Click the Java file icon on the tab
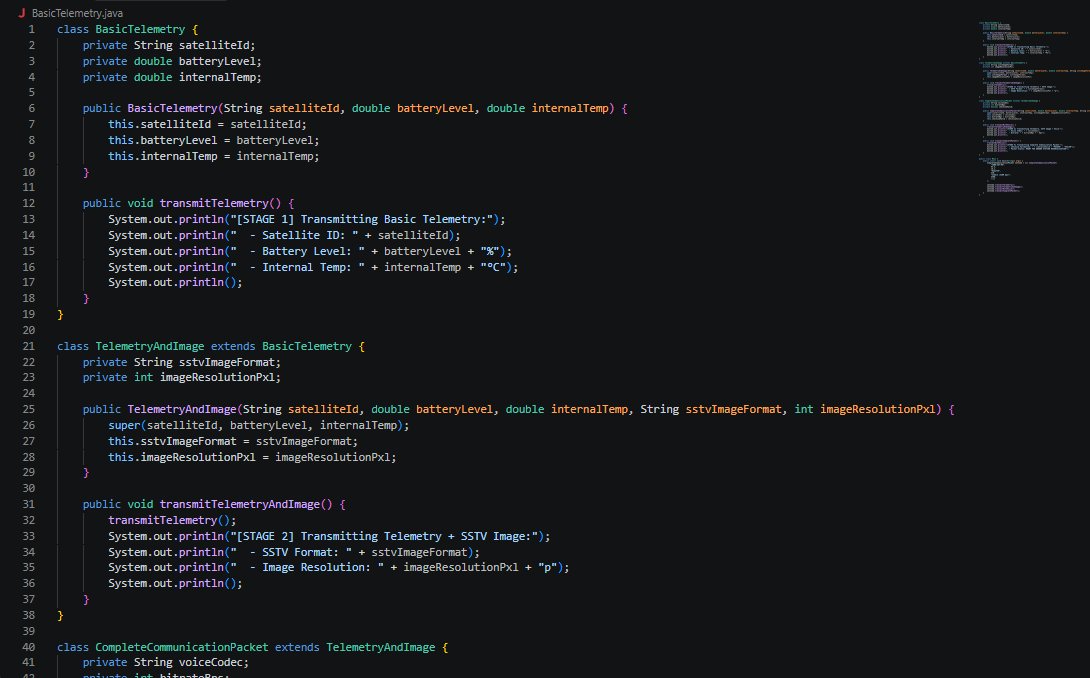The image size is (1090, 678). (22, 13)
